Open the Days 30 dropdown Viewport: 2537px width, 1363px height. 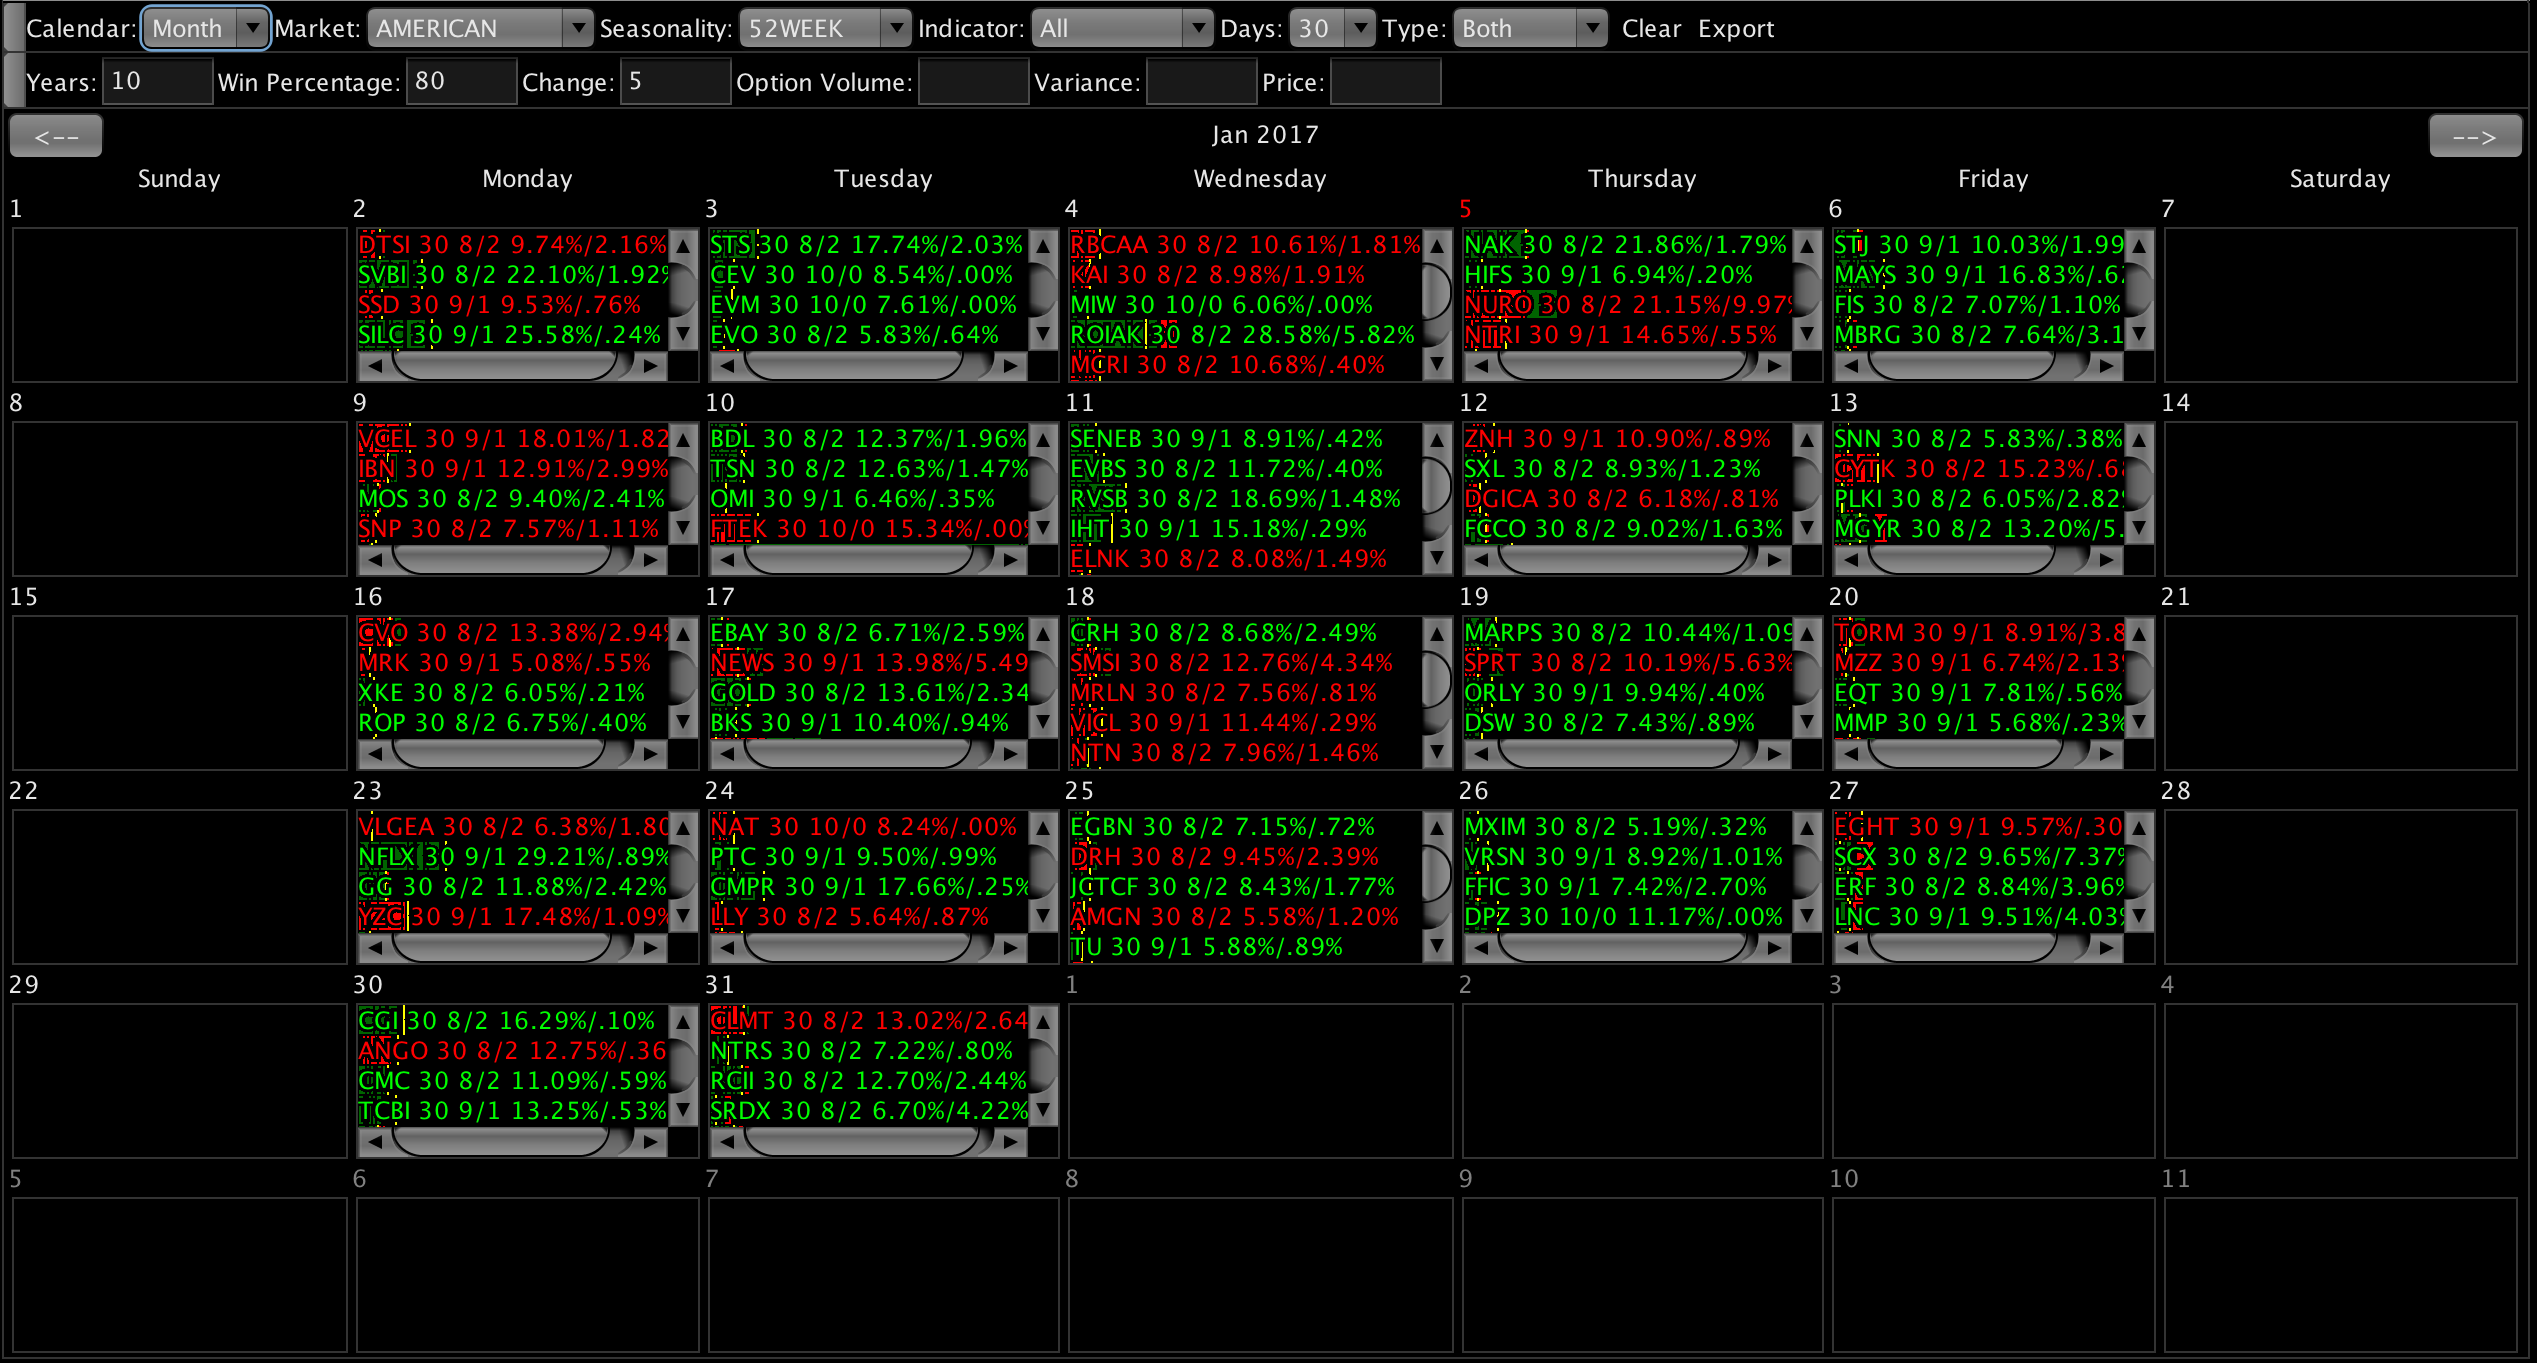[x=1331, y=28]
